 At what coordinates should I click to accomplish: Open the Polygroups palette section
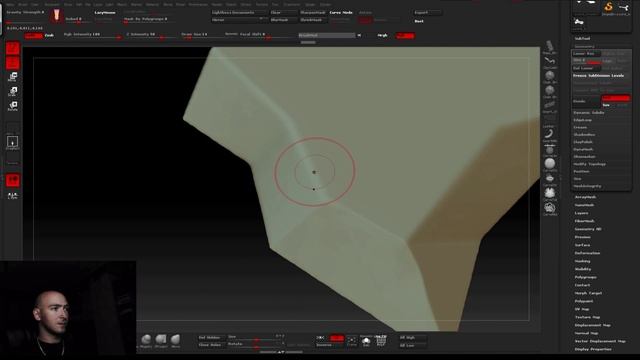click(x=586, y=277)
